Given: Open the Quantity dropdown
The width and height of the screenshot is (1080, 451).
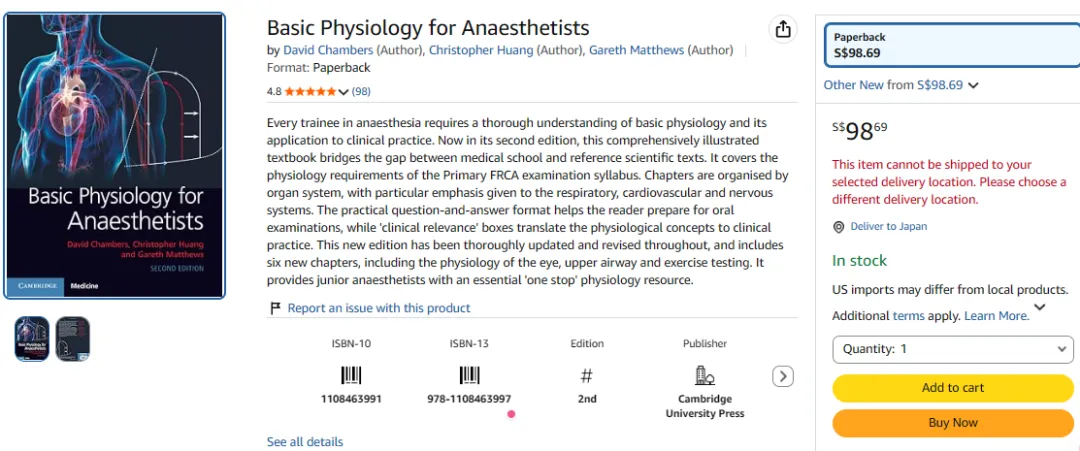Looking at the screenshot, I should coord(953,349).
